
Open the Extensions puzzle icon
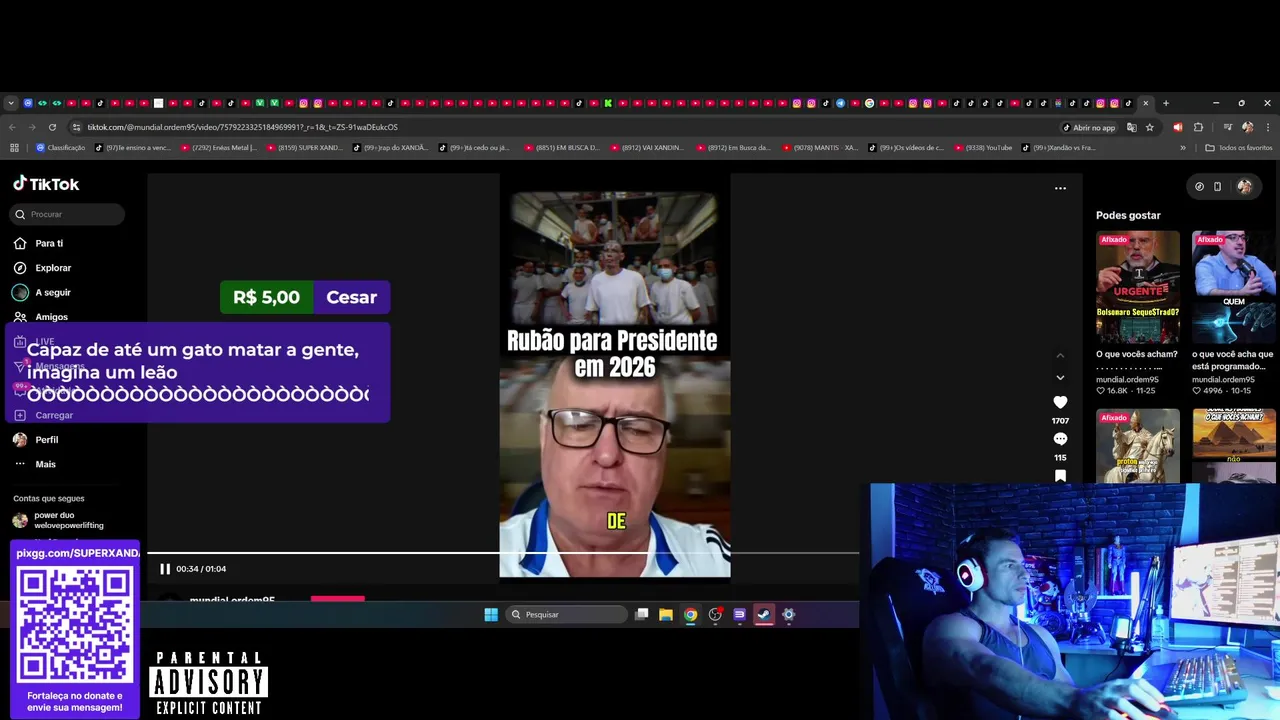[1198, 127]
